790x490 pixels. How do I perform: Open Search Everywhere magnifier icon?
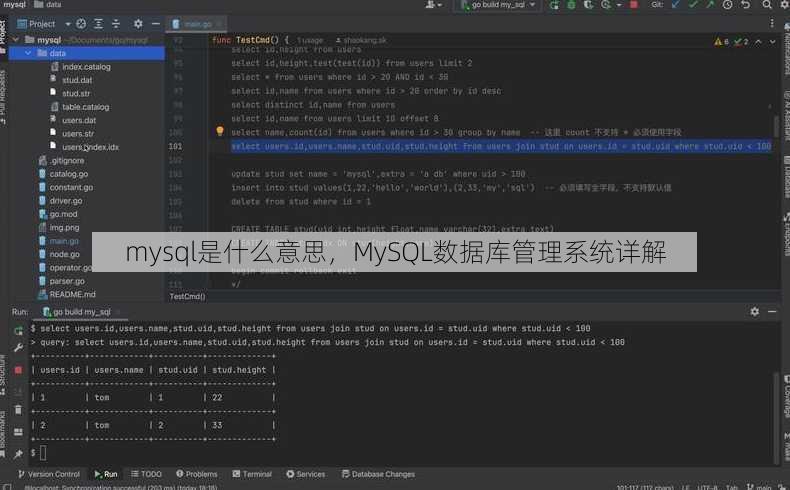(766, 5)
